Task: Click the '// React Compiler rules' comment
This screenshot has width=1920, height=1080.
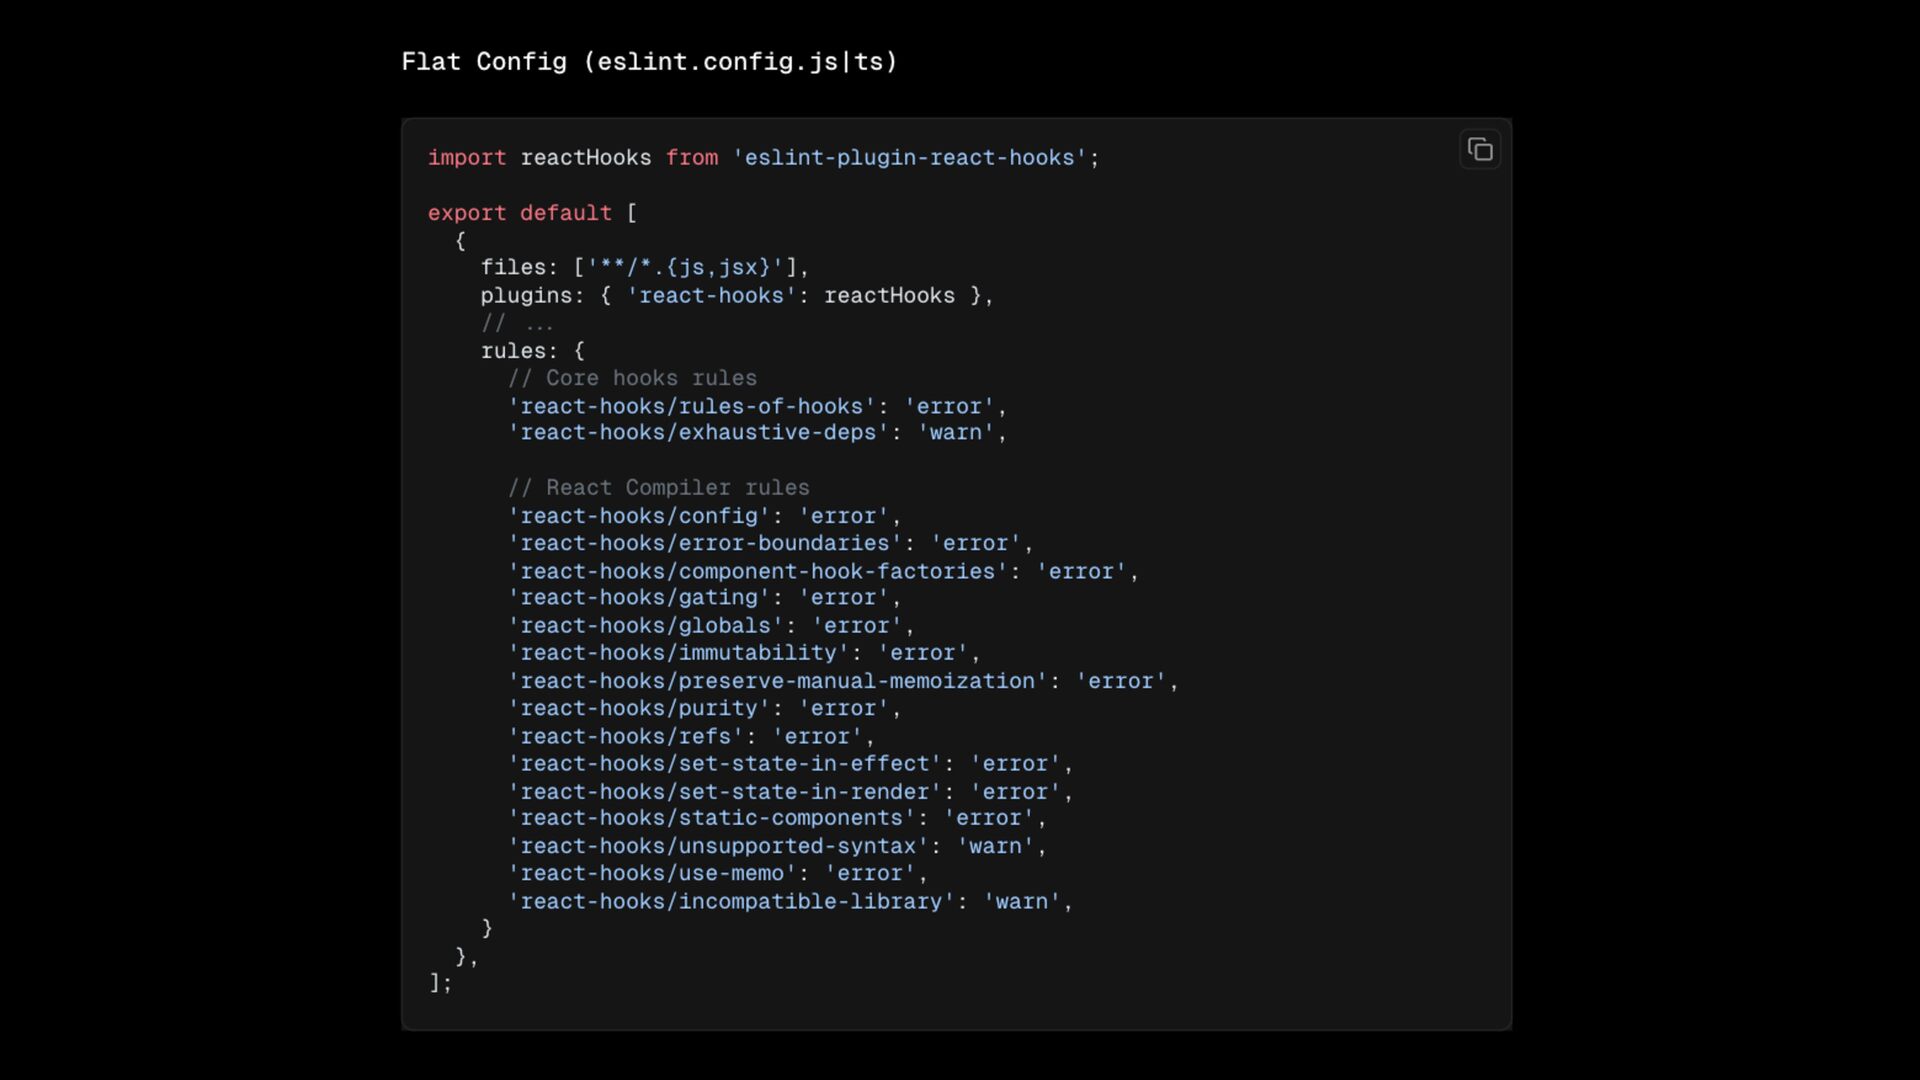Action: [659, 488]
